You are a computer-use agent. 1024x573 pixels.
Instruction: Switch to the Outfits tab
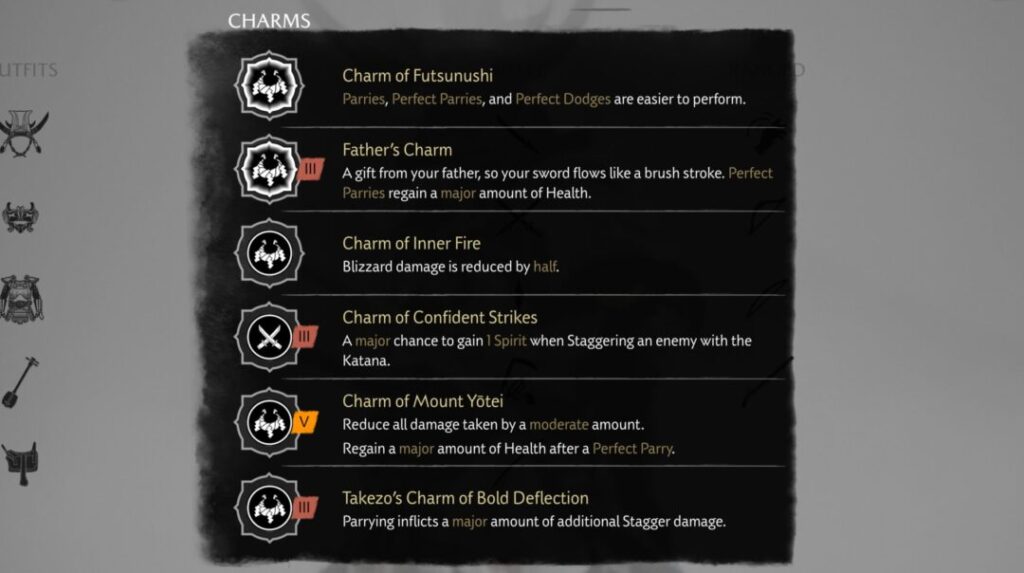(x=29, y=70)
